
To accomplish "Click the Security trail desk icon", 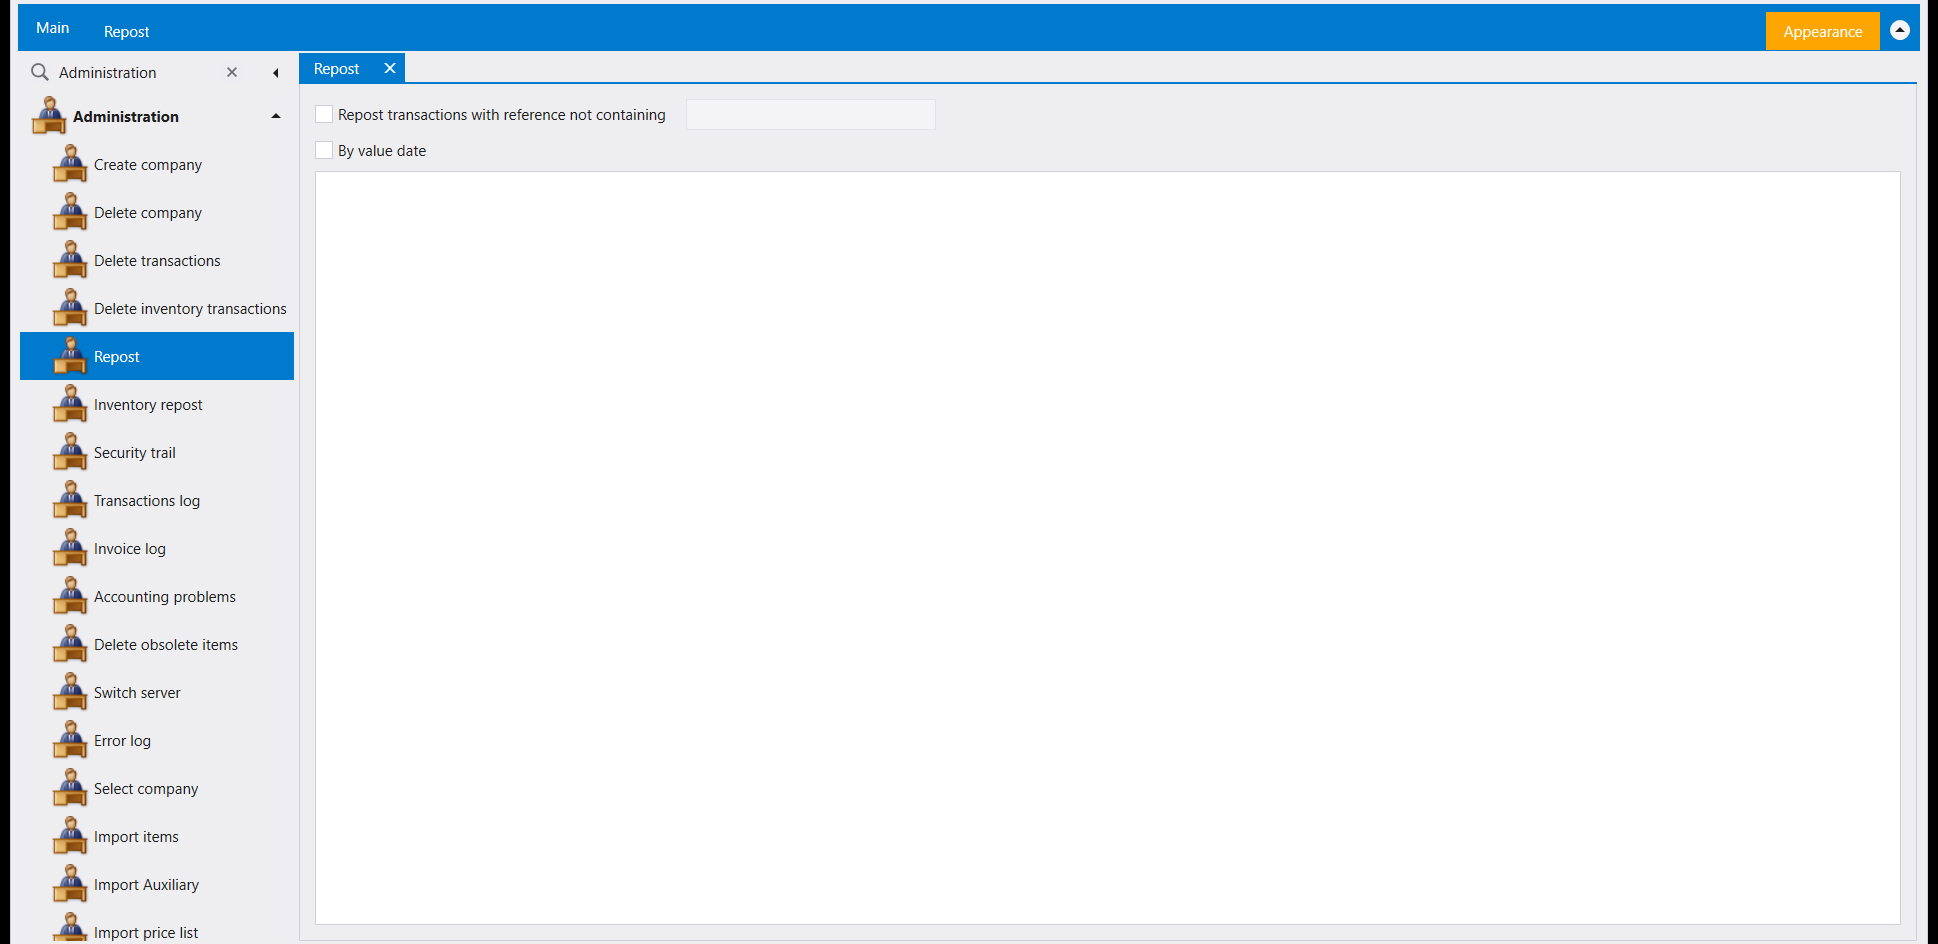I will (70, 452).
